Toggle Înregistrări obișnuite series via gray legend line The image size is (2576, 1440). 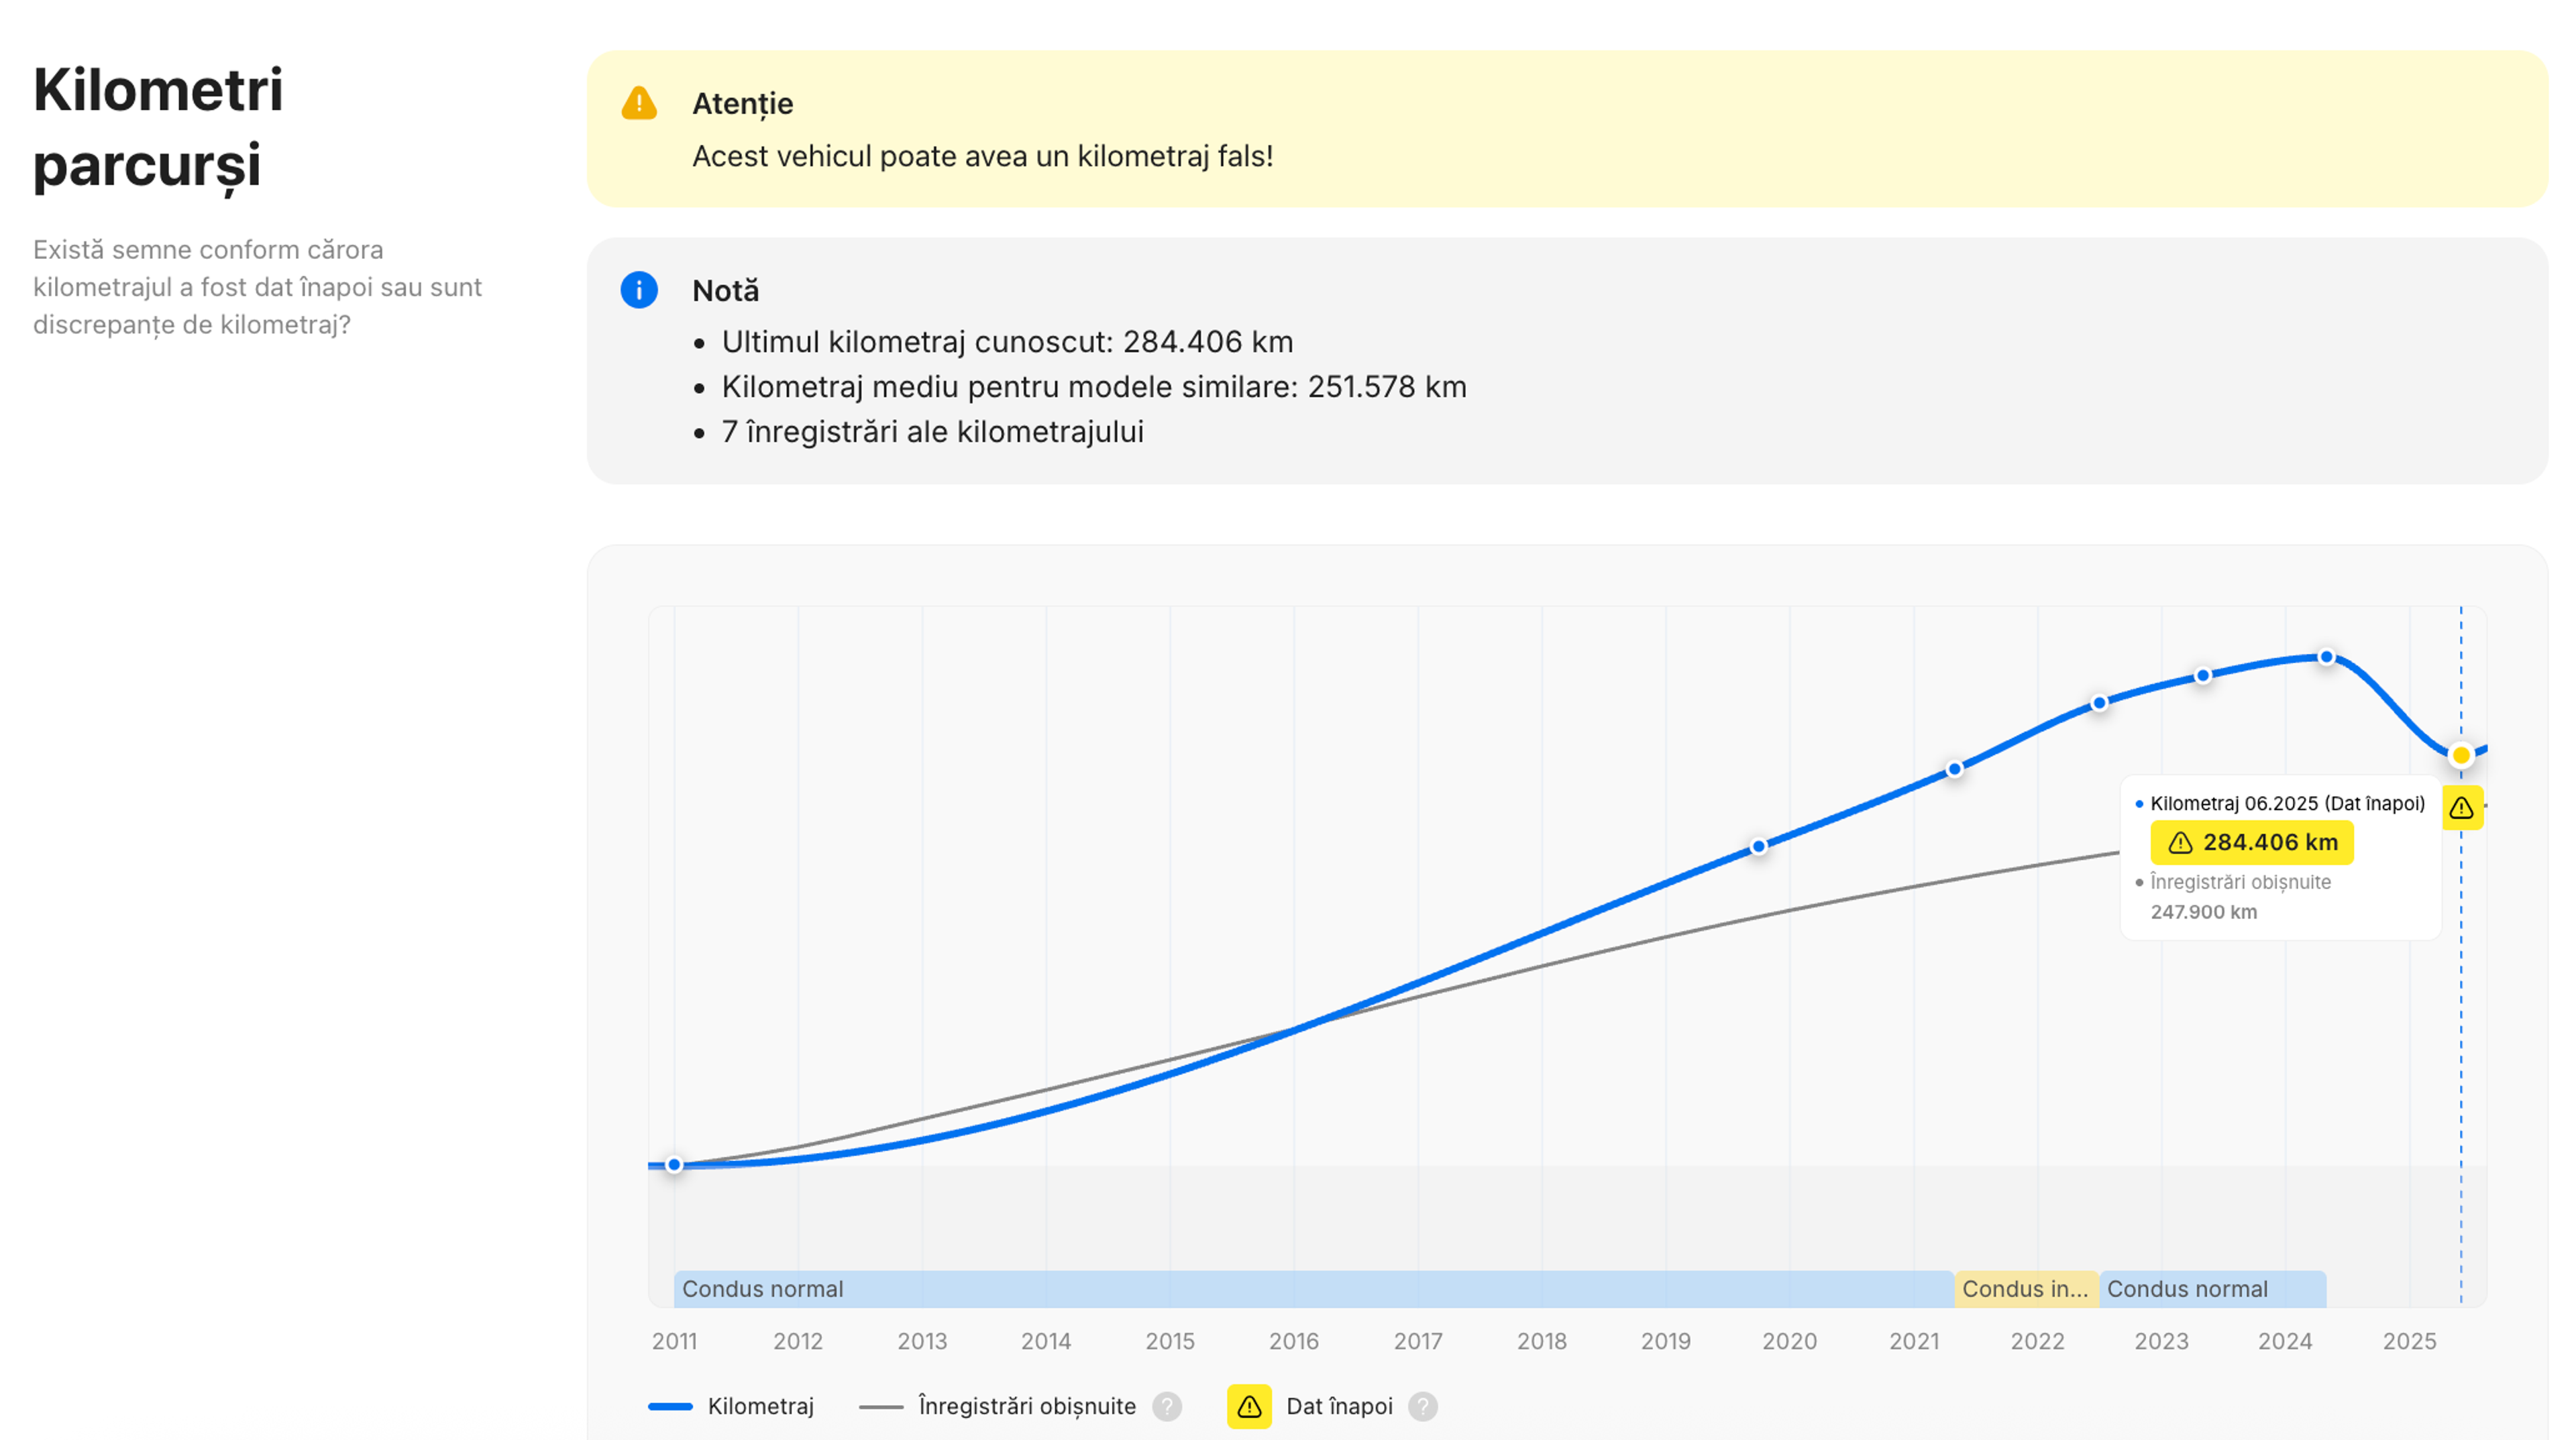click(880, 1406)
